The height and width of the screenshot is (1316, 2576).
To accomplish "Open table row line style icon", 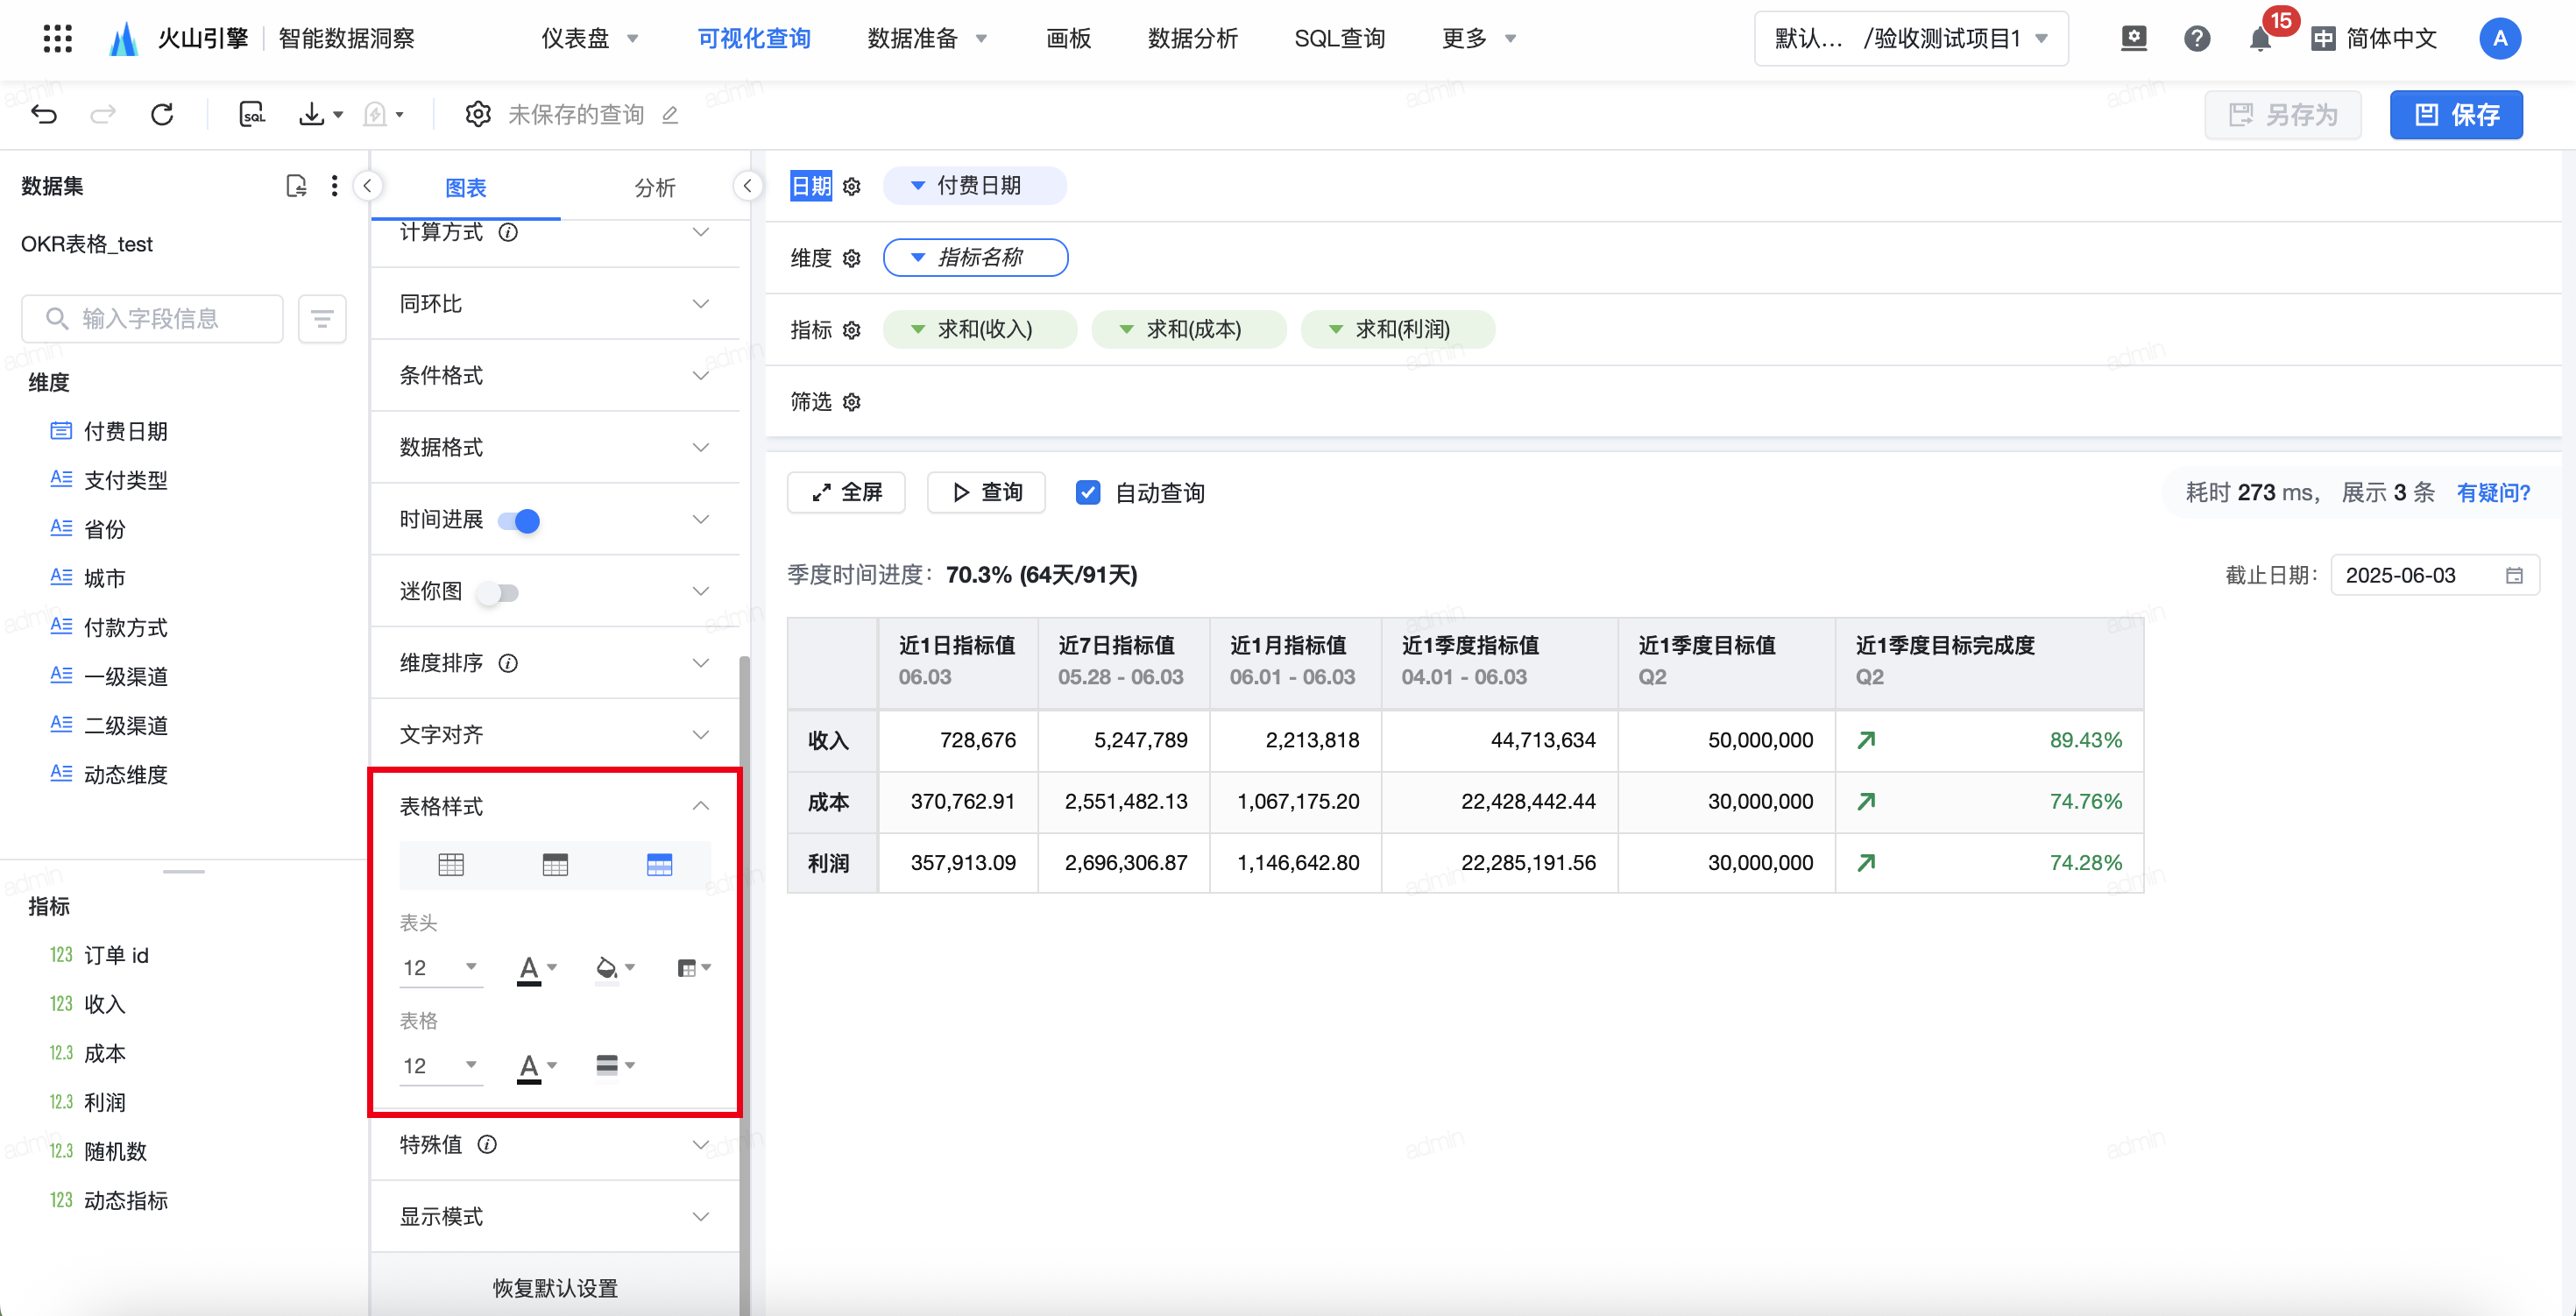I will (x=615, y=1066).
